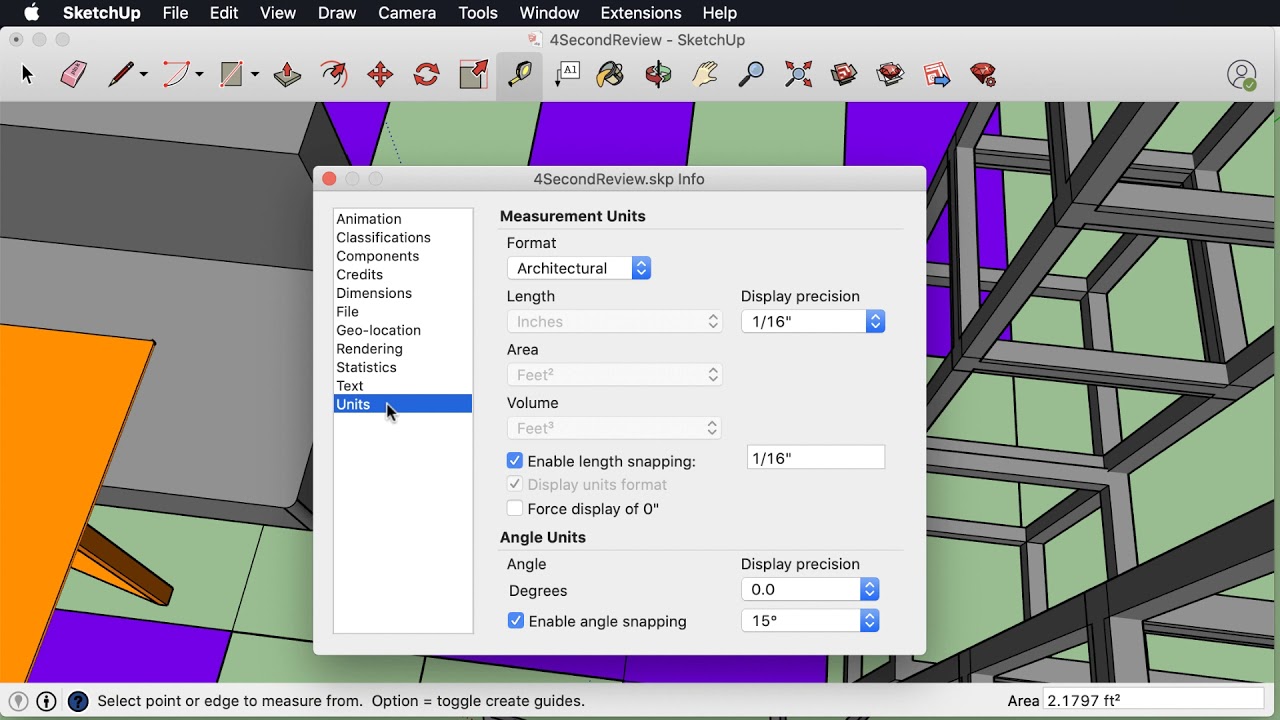Select Text in the info list
Screen dimensions: 1280x720
(402, 386)
